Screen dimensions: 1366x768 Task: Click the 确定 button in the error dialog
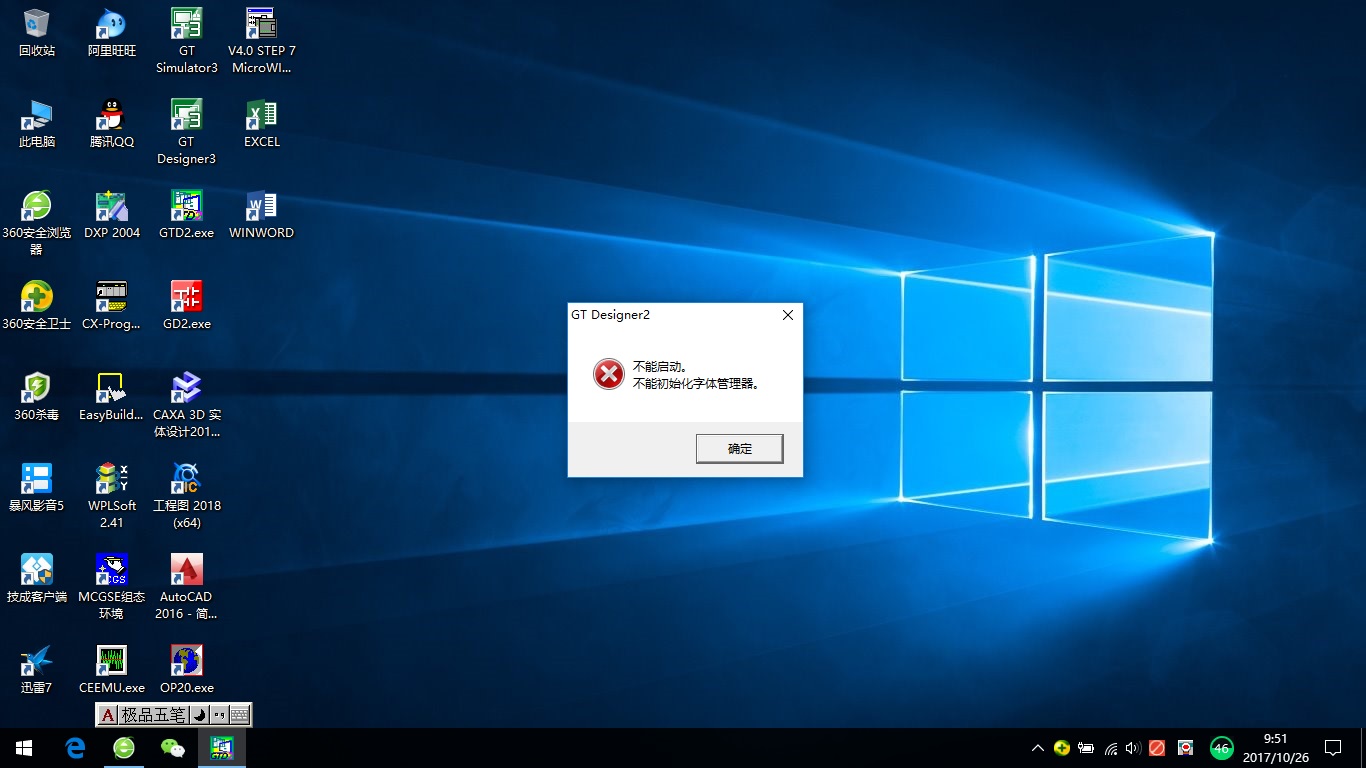coord(739,449)
